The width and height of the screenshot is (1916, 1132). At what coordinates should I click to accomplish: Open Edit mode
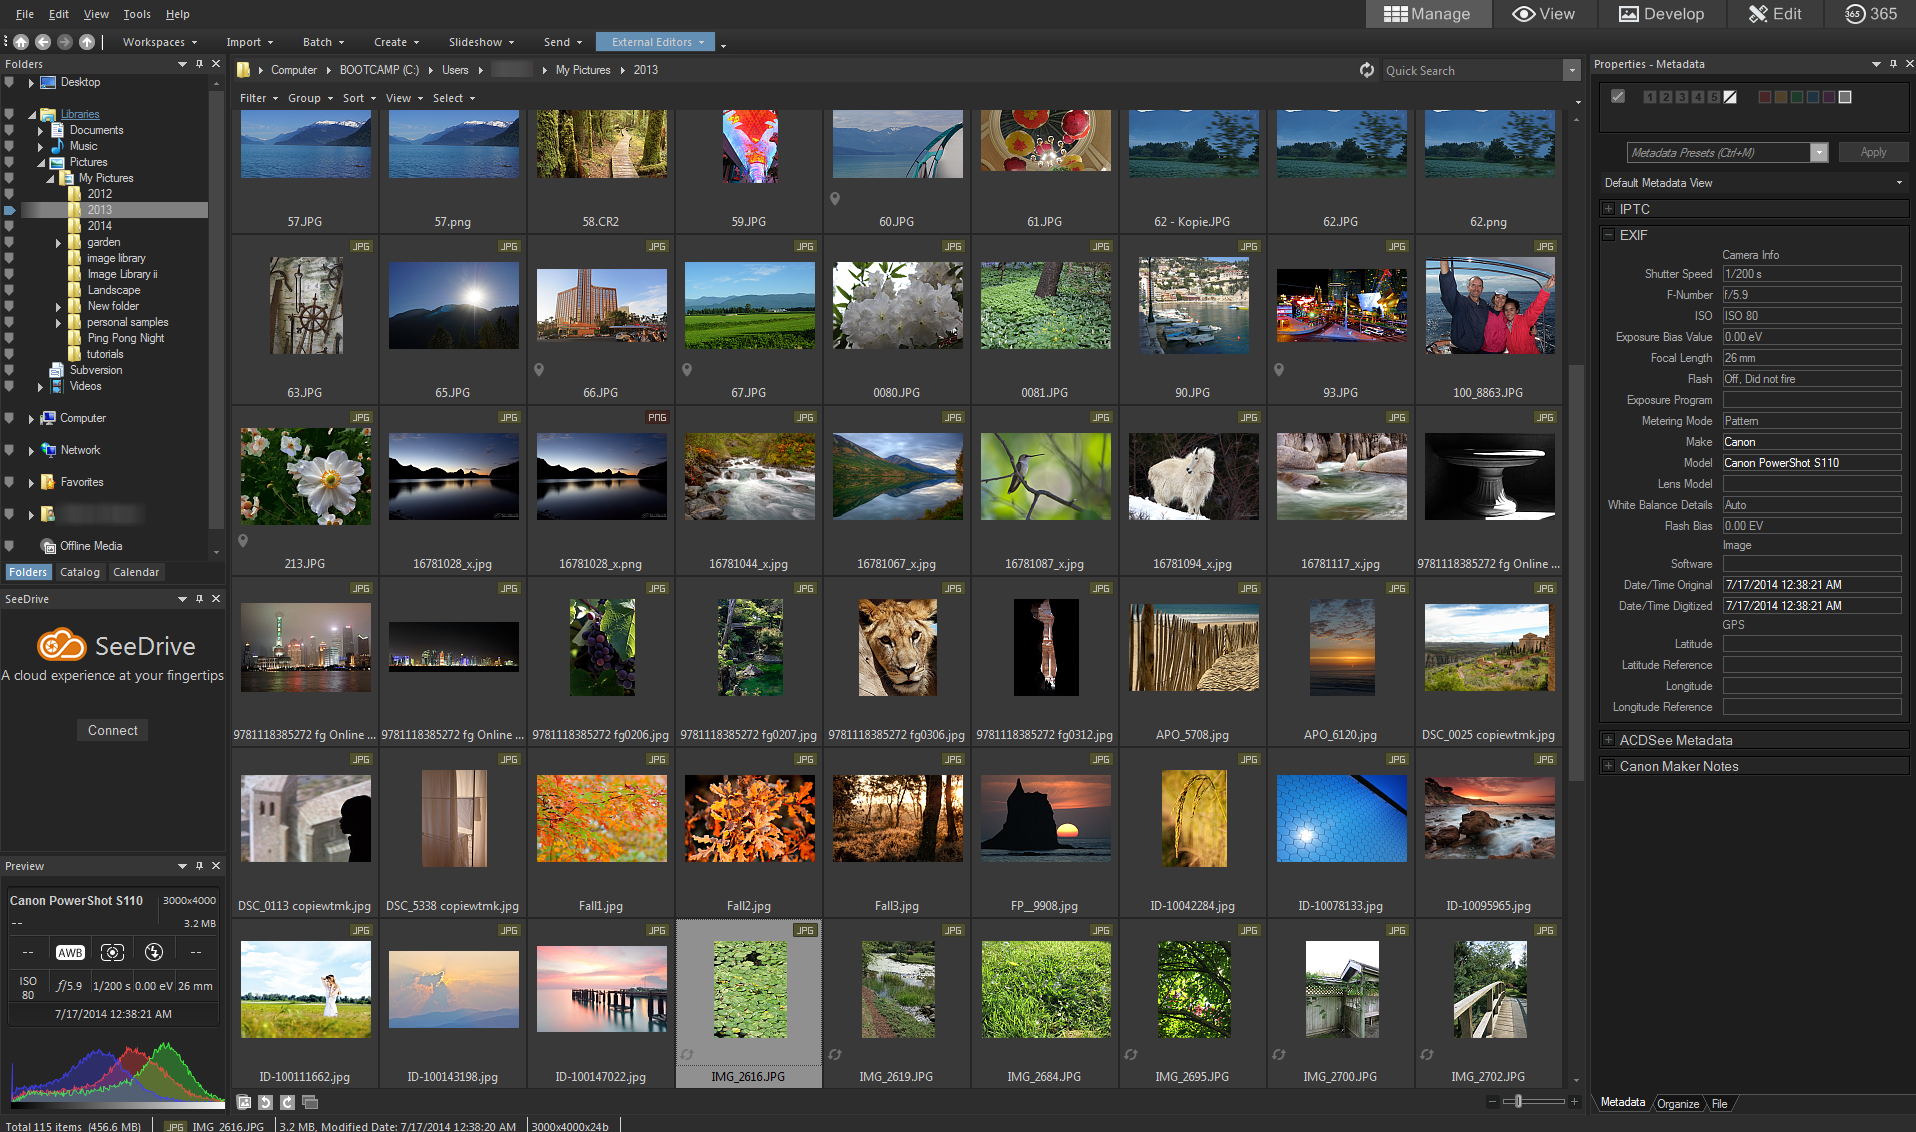(x=1775, y=14)
